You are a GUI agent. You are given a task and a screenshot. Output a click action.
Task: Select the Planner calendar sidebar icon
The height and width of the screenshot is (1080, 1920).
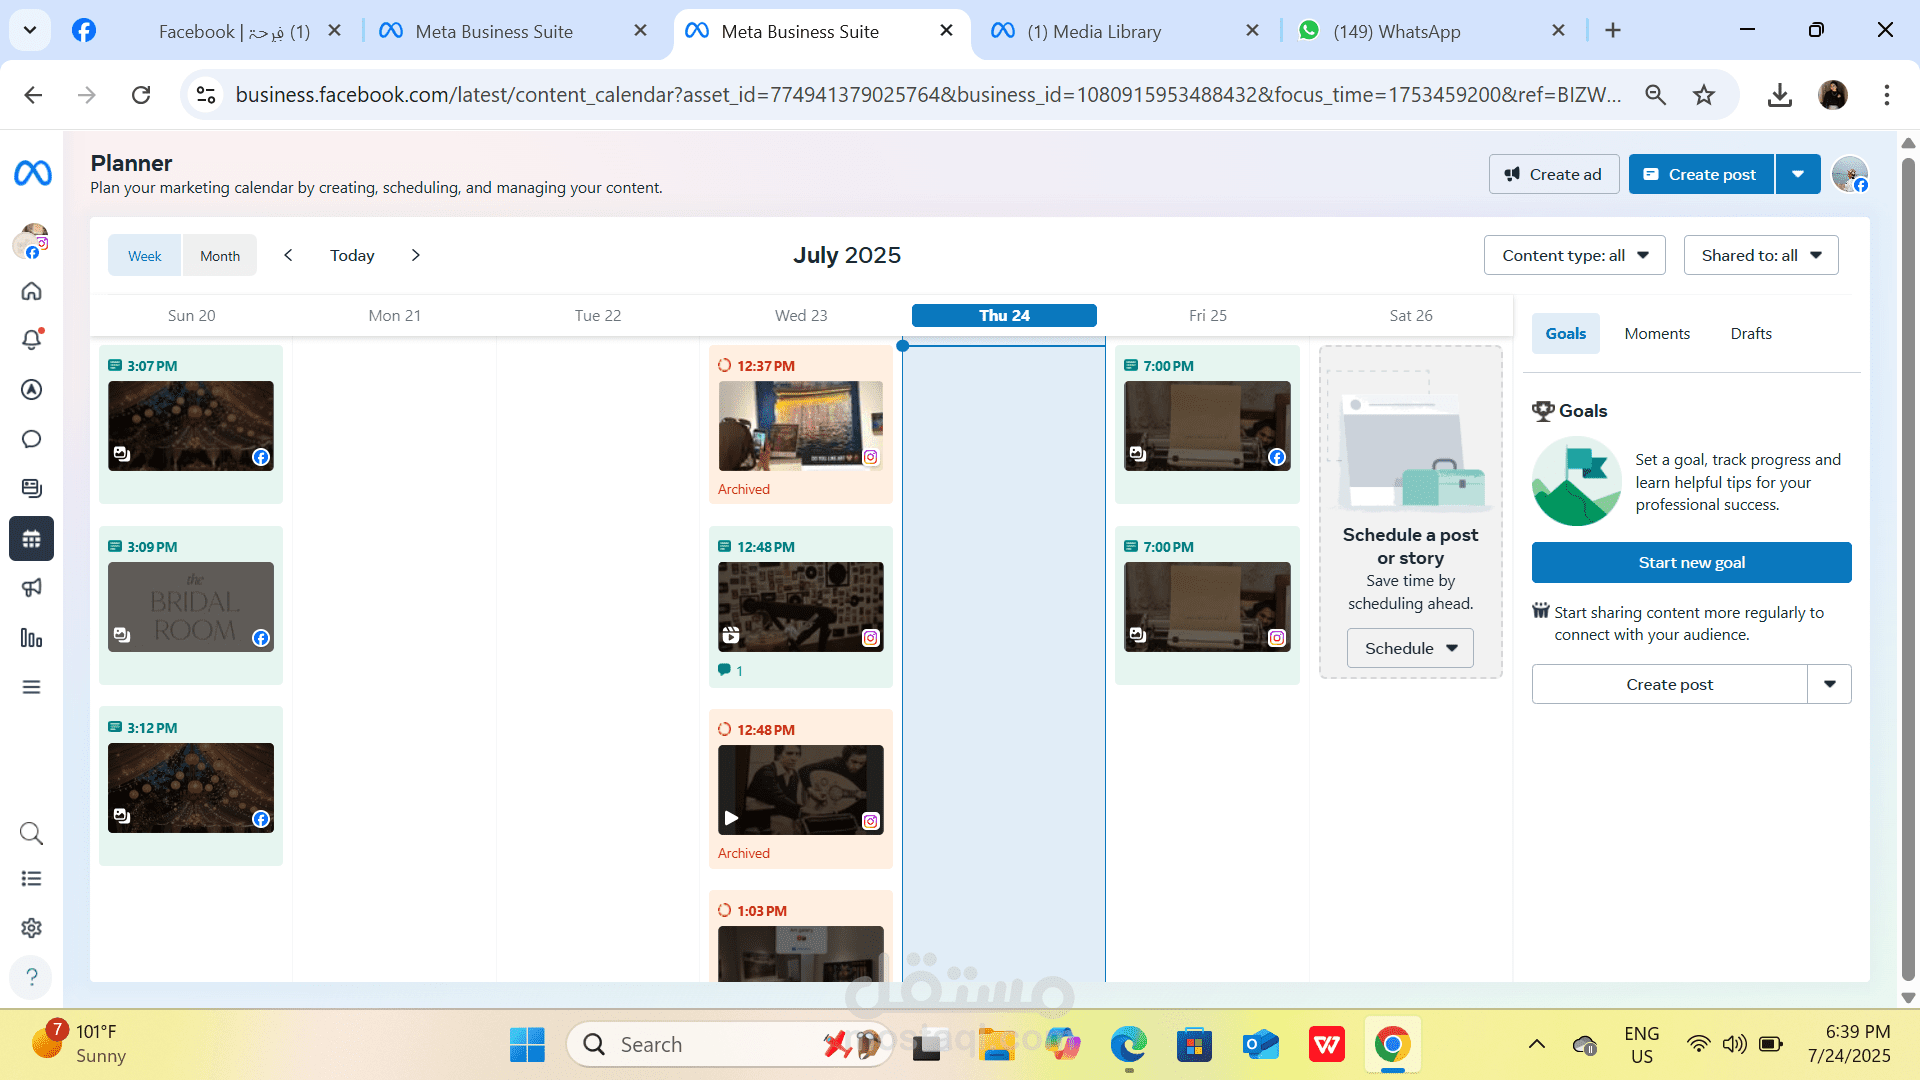click(x=32, y=539)
